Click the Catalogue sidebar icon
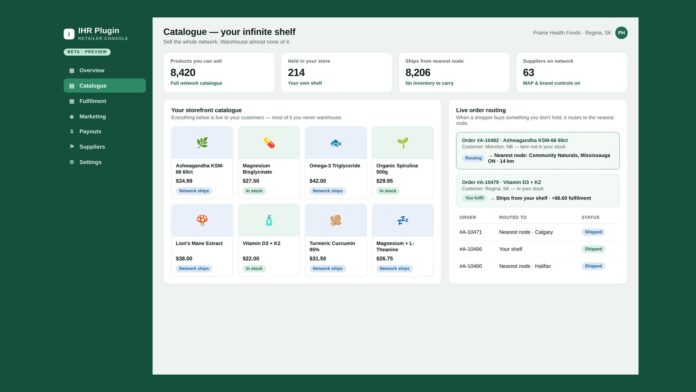Image resolution: width=696 pixels, height=392 pixels. tap(71, 86)
